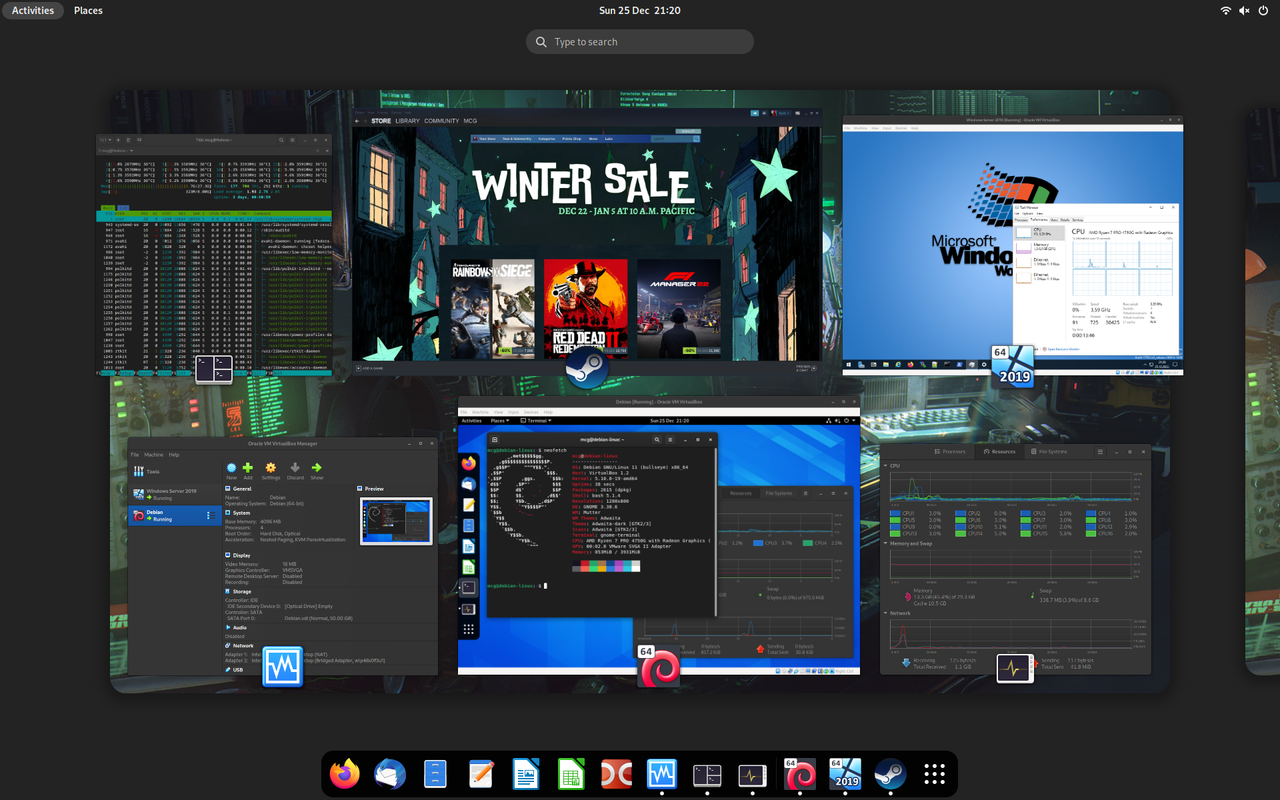The image size is (1280, 800).
Task: Click the CPU3 color swatch in Resources
Action: pos(1026,513)
